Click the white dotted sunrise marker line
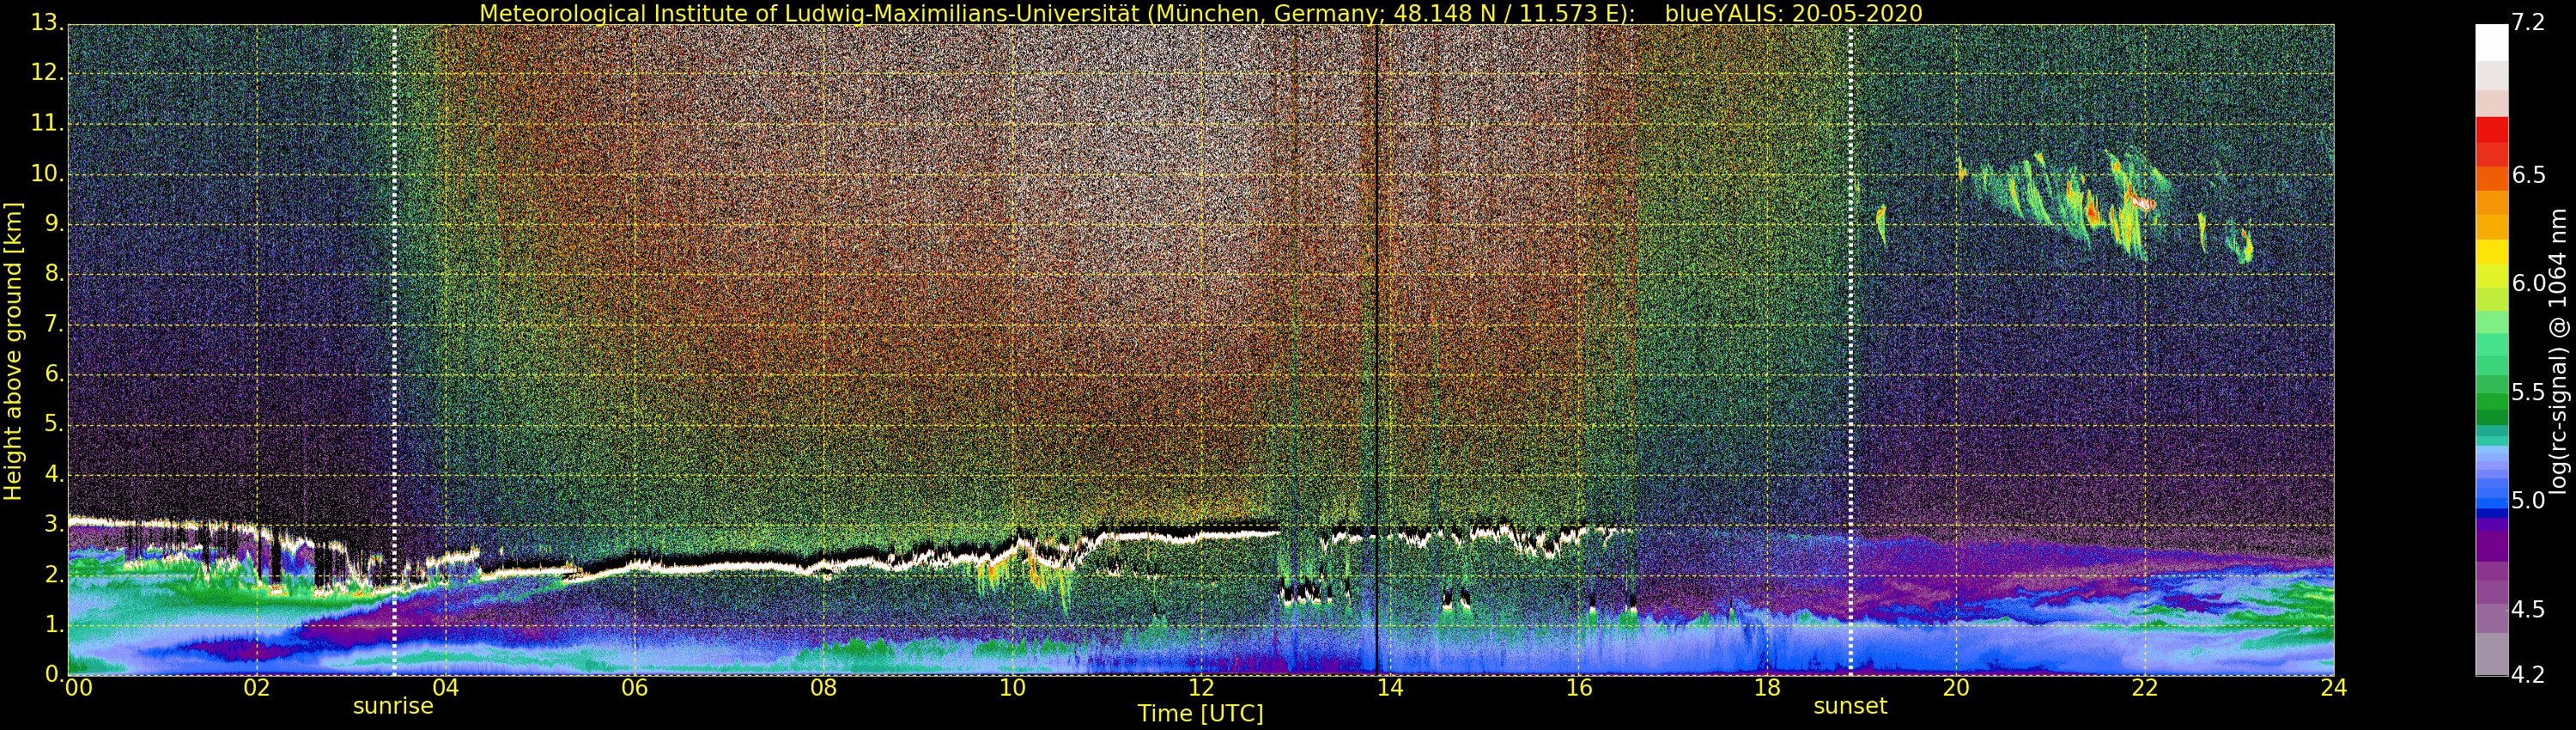Viewport: 2576px width, 730px height. click(x=394, y=350)
